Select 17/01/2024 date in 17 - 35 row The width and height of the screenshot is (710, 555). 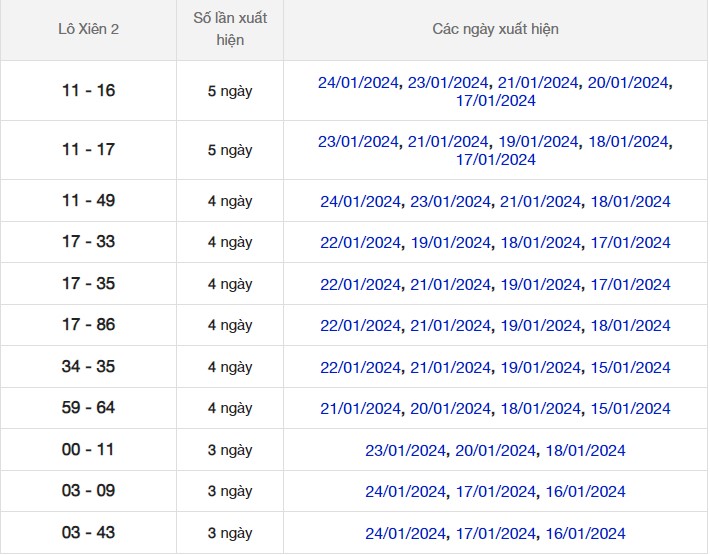[630, 285]
